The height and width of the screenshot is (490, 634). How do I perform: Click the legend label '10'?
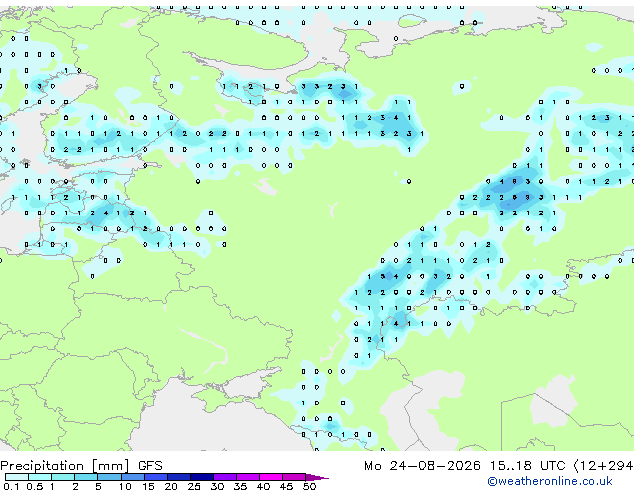[125, 486]
